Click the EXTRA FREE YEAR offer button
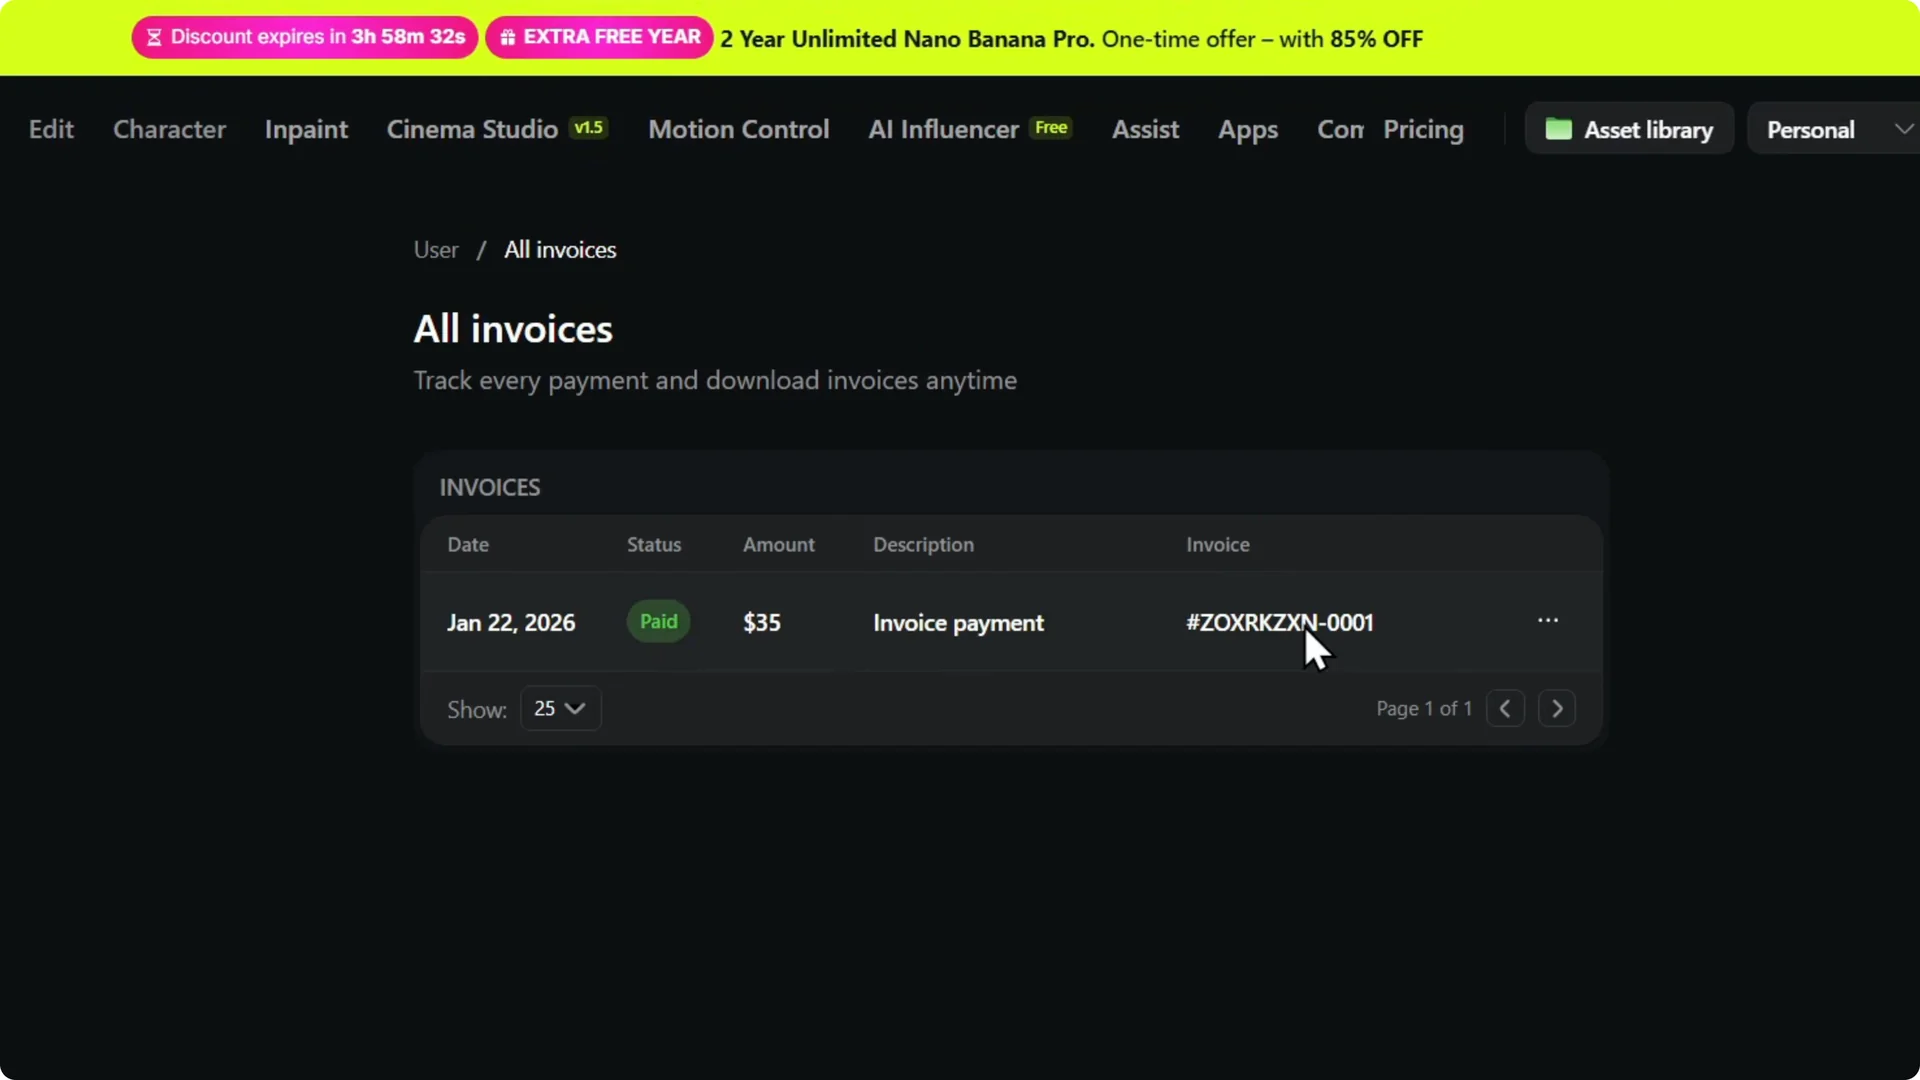Screen dimensions: 1920x1080 click(599, 37)
